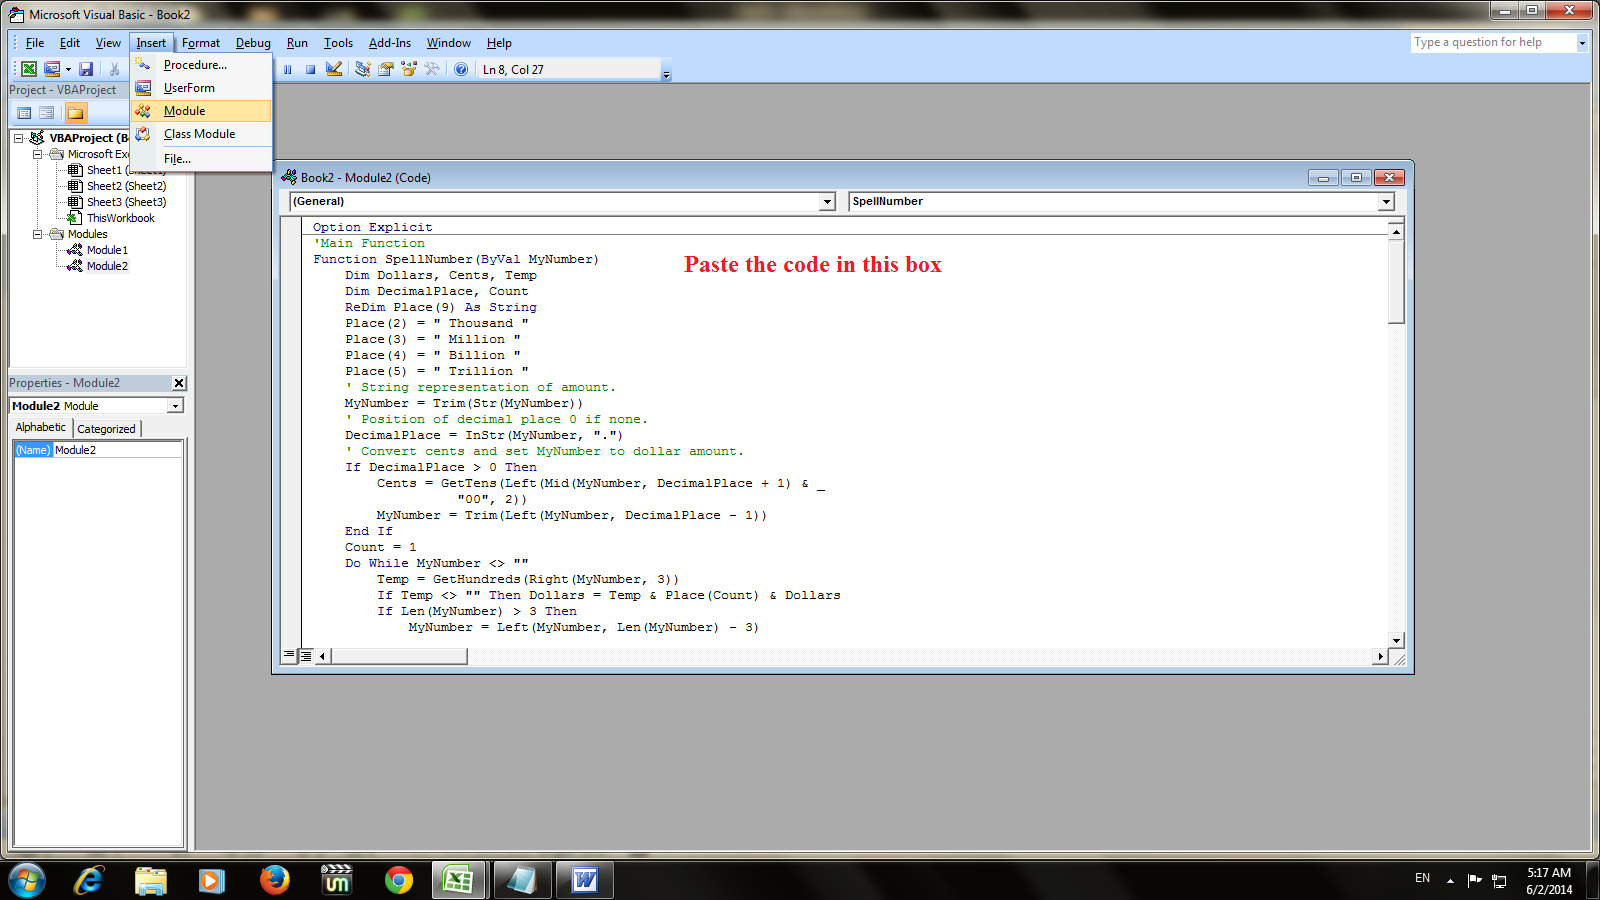Select Sheet2 (Sheet2) in the project tree
This screenshot has height=900, width=1600.
pos(126,186)
